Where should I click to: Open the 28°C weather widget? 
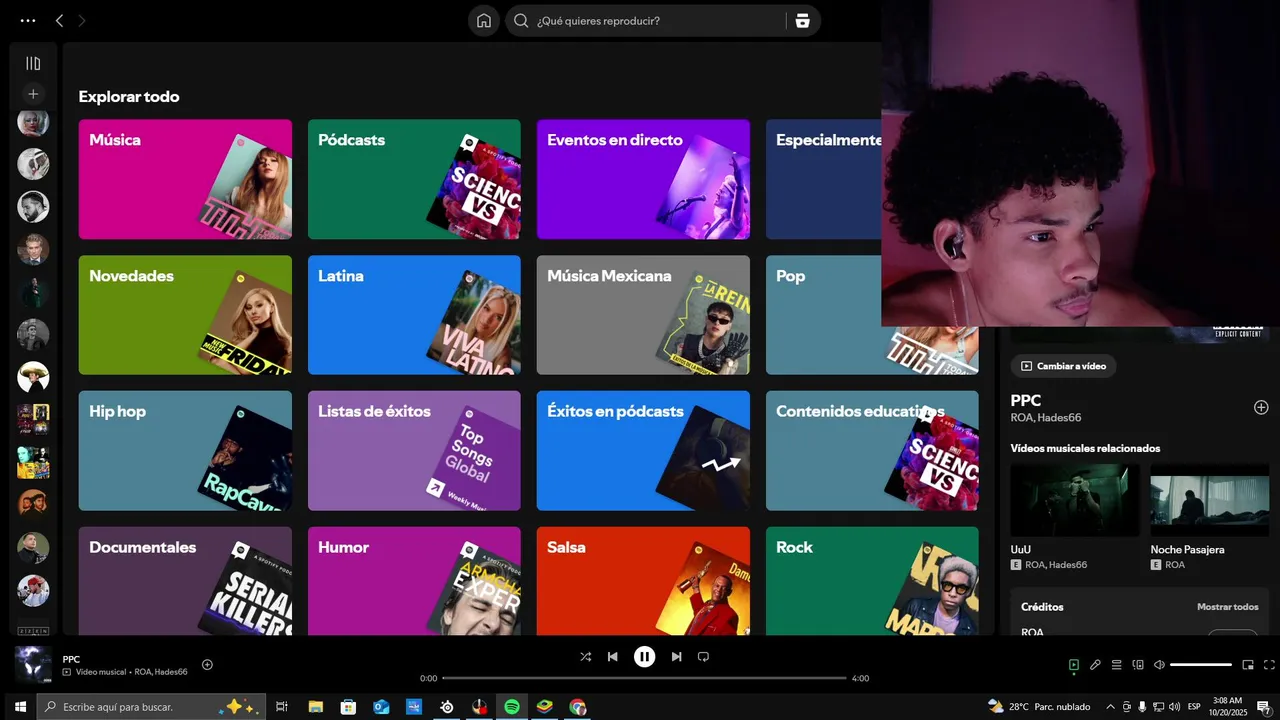[1039, 707]
